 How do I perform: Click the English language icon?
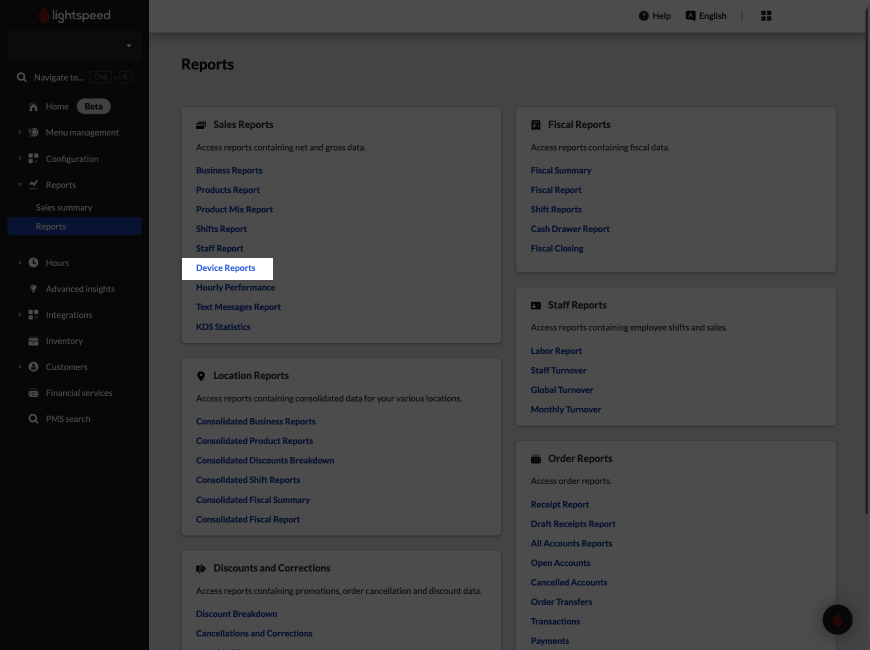[690, 16]
